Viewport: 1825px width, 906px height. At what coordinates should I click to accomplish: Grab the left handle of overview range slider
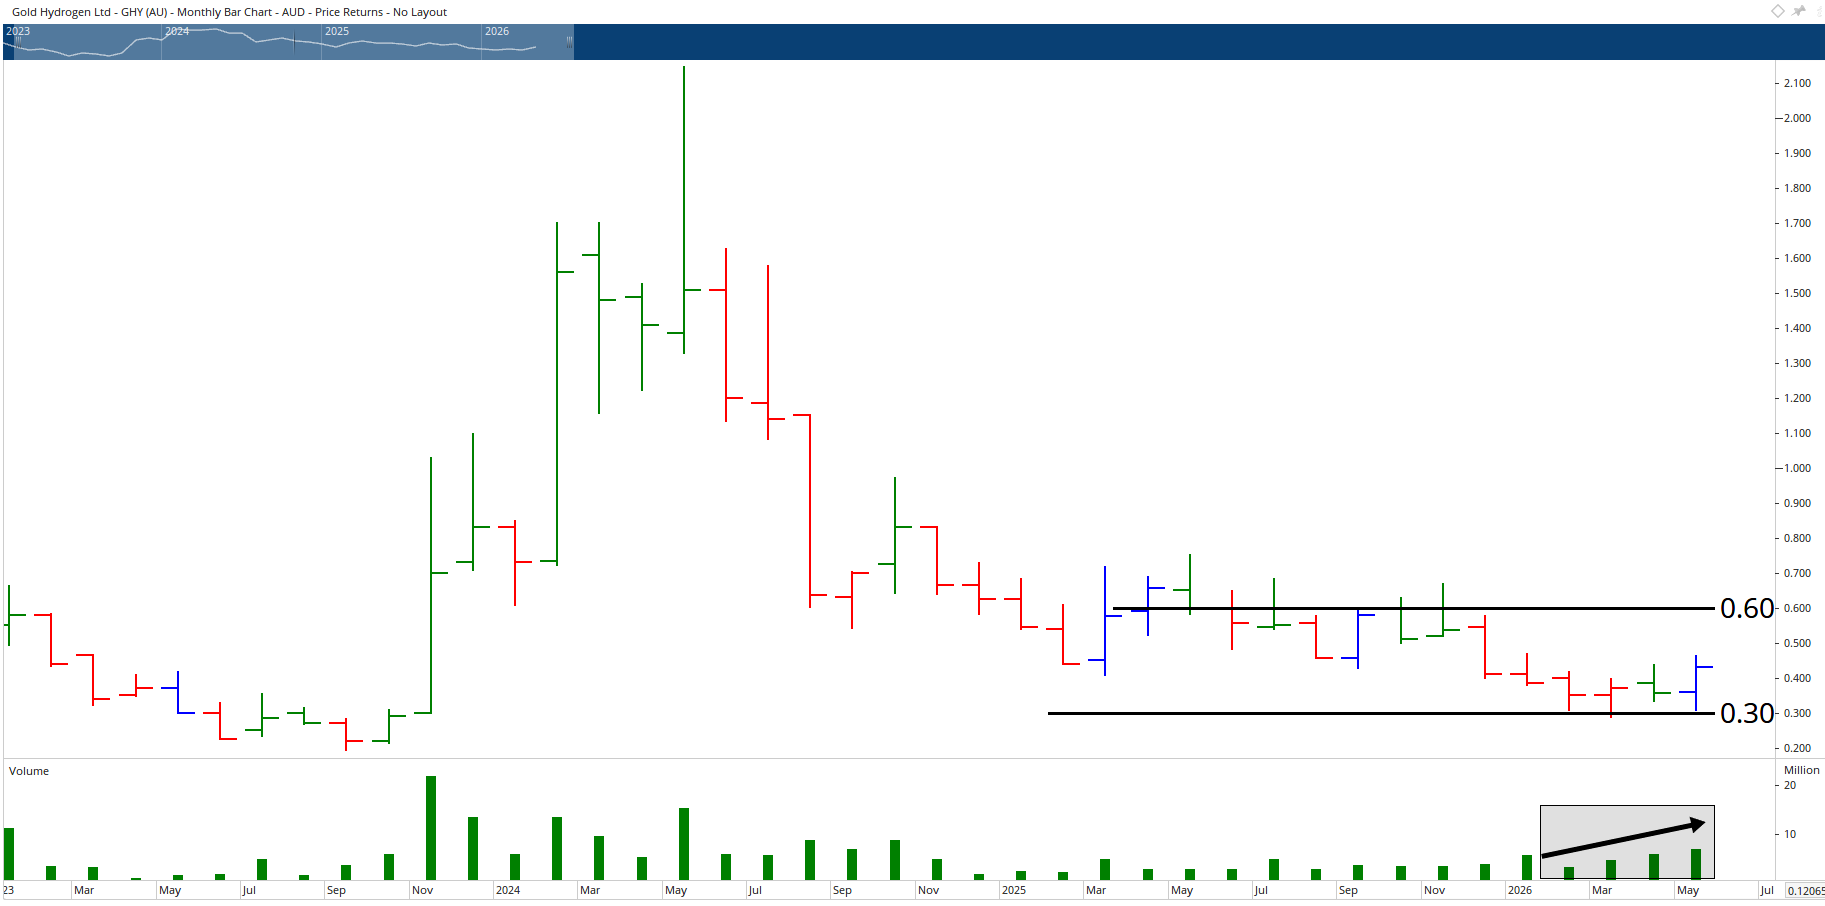[x=18, y=42]
